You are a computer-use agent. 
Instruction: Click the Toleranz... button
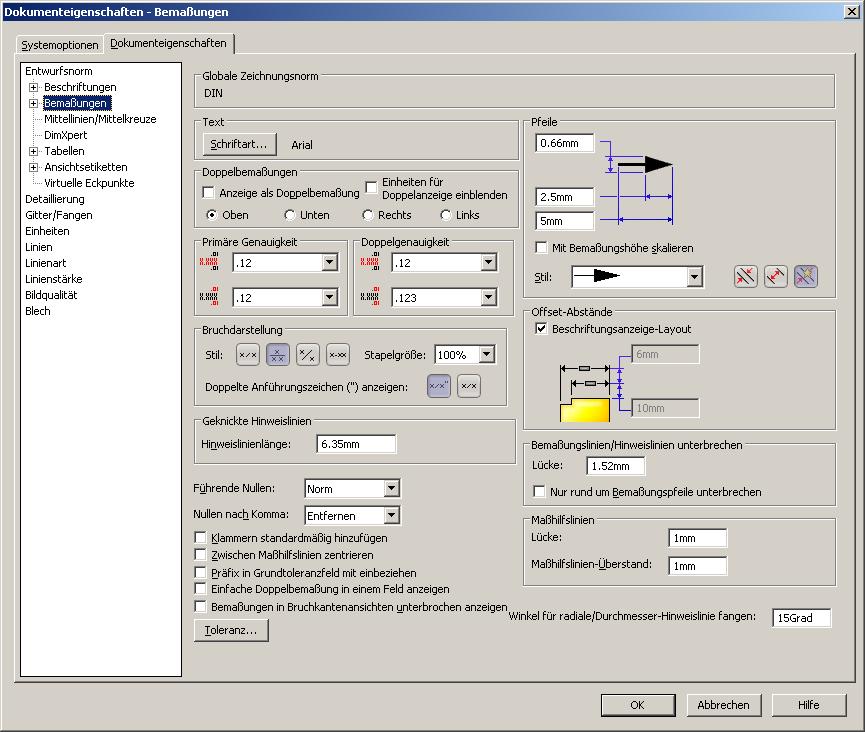pyautogui.click(x=231, y=630)
